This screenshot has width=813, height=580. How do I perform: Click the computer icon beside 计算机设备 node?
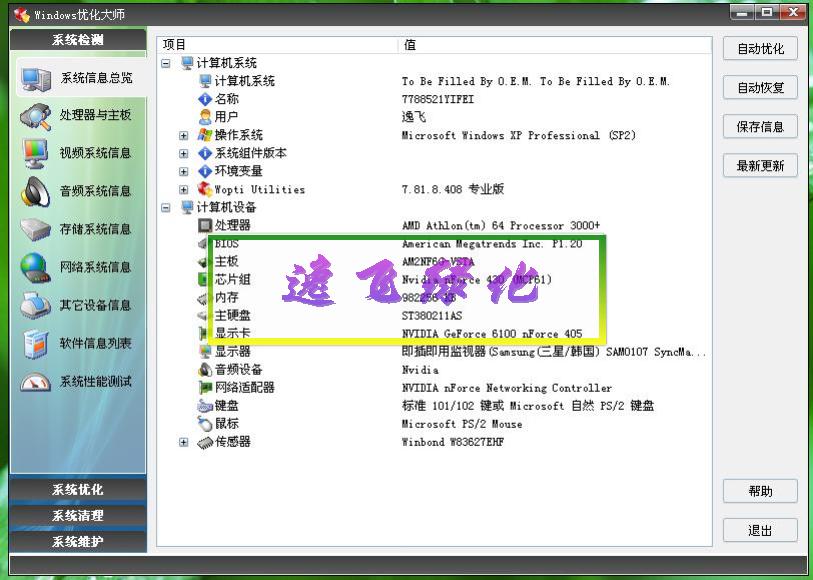pyautogui.click(x=187, y=207)
